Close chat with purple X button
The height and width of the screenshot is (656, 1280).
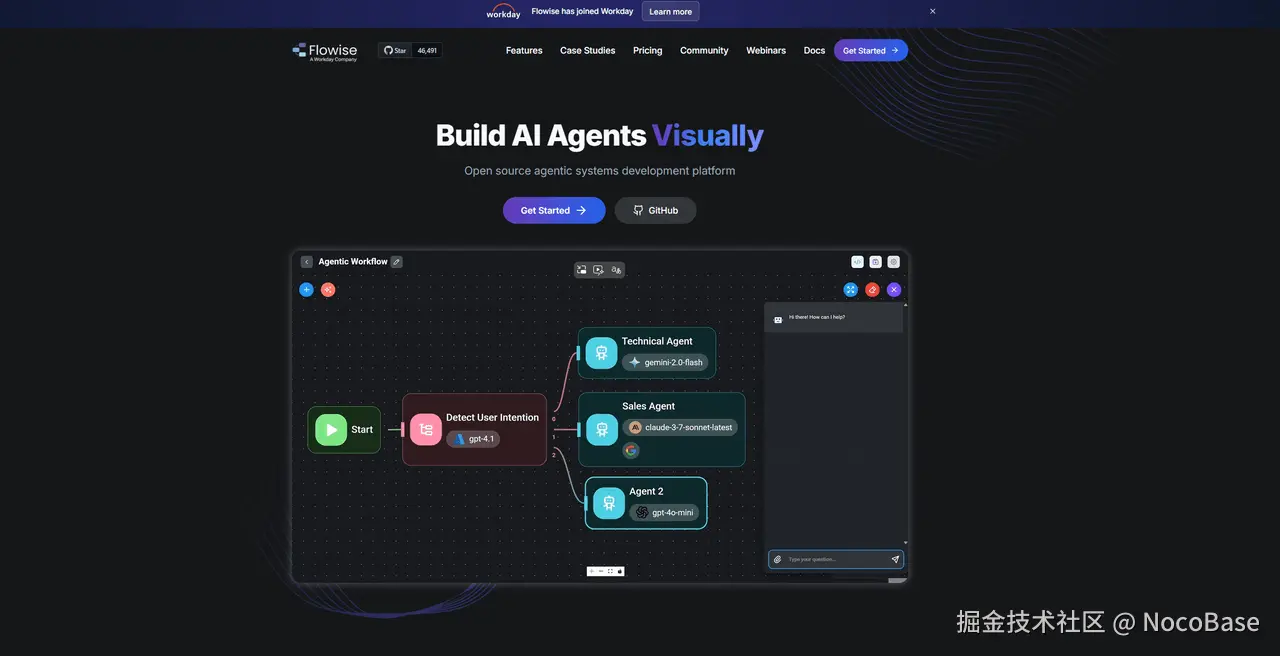point(894,290)
